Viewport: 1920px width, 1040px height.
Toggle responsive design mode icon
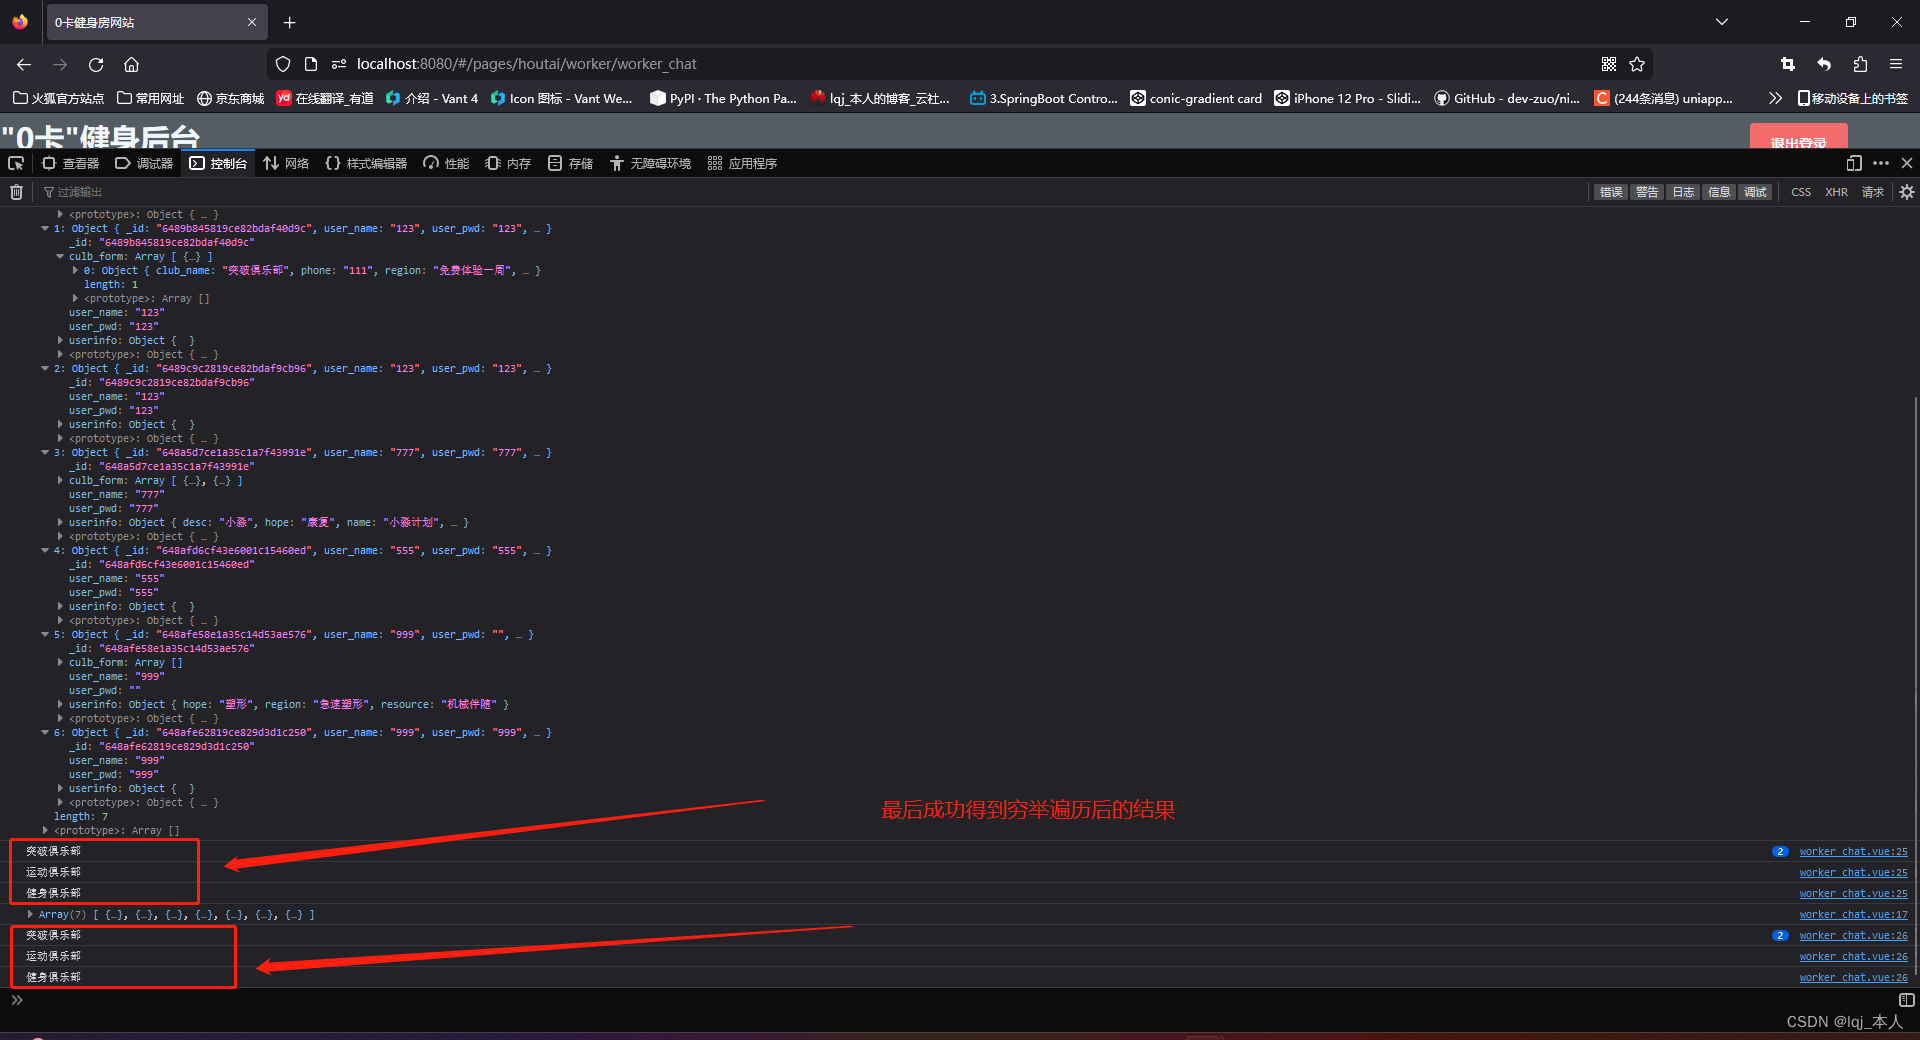point(1854,163)
